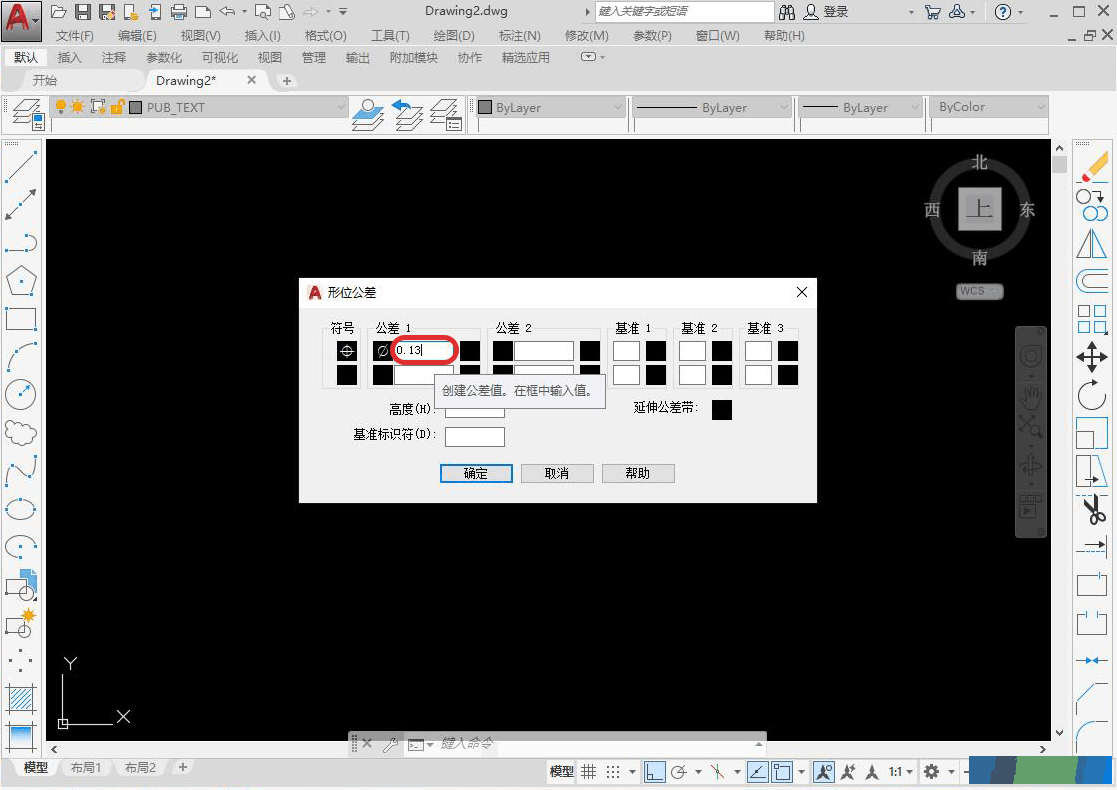Expand the ByColor plot style dropdown
This screenshot has width=1117, height=790.
[x=1041, y=107]
